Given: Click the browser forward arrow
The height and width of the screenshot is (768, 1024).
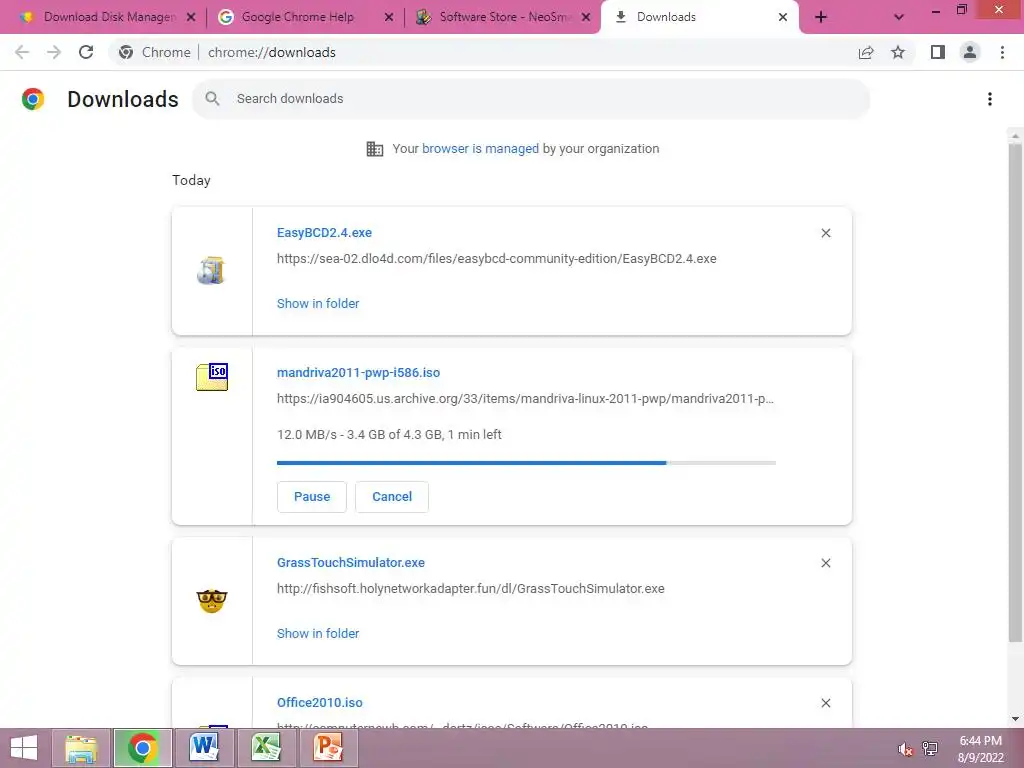Looking at the screenshot, I should 54,52.
